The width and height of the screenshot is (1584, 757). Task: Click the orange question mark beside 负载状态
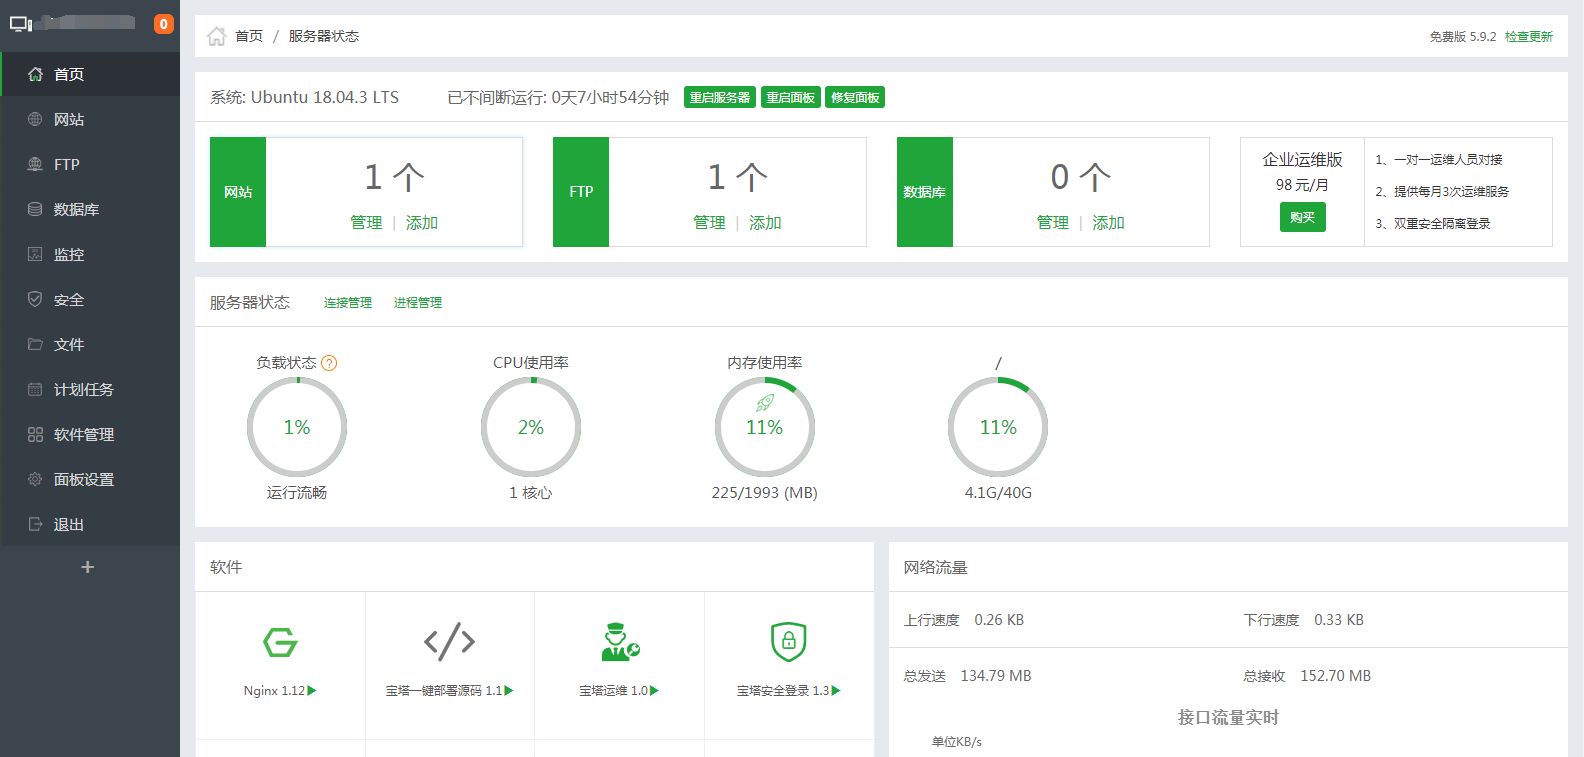[x=329, y=363]
